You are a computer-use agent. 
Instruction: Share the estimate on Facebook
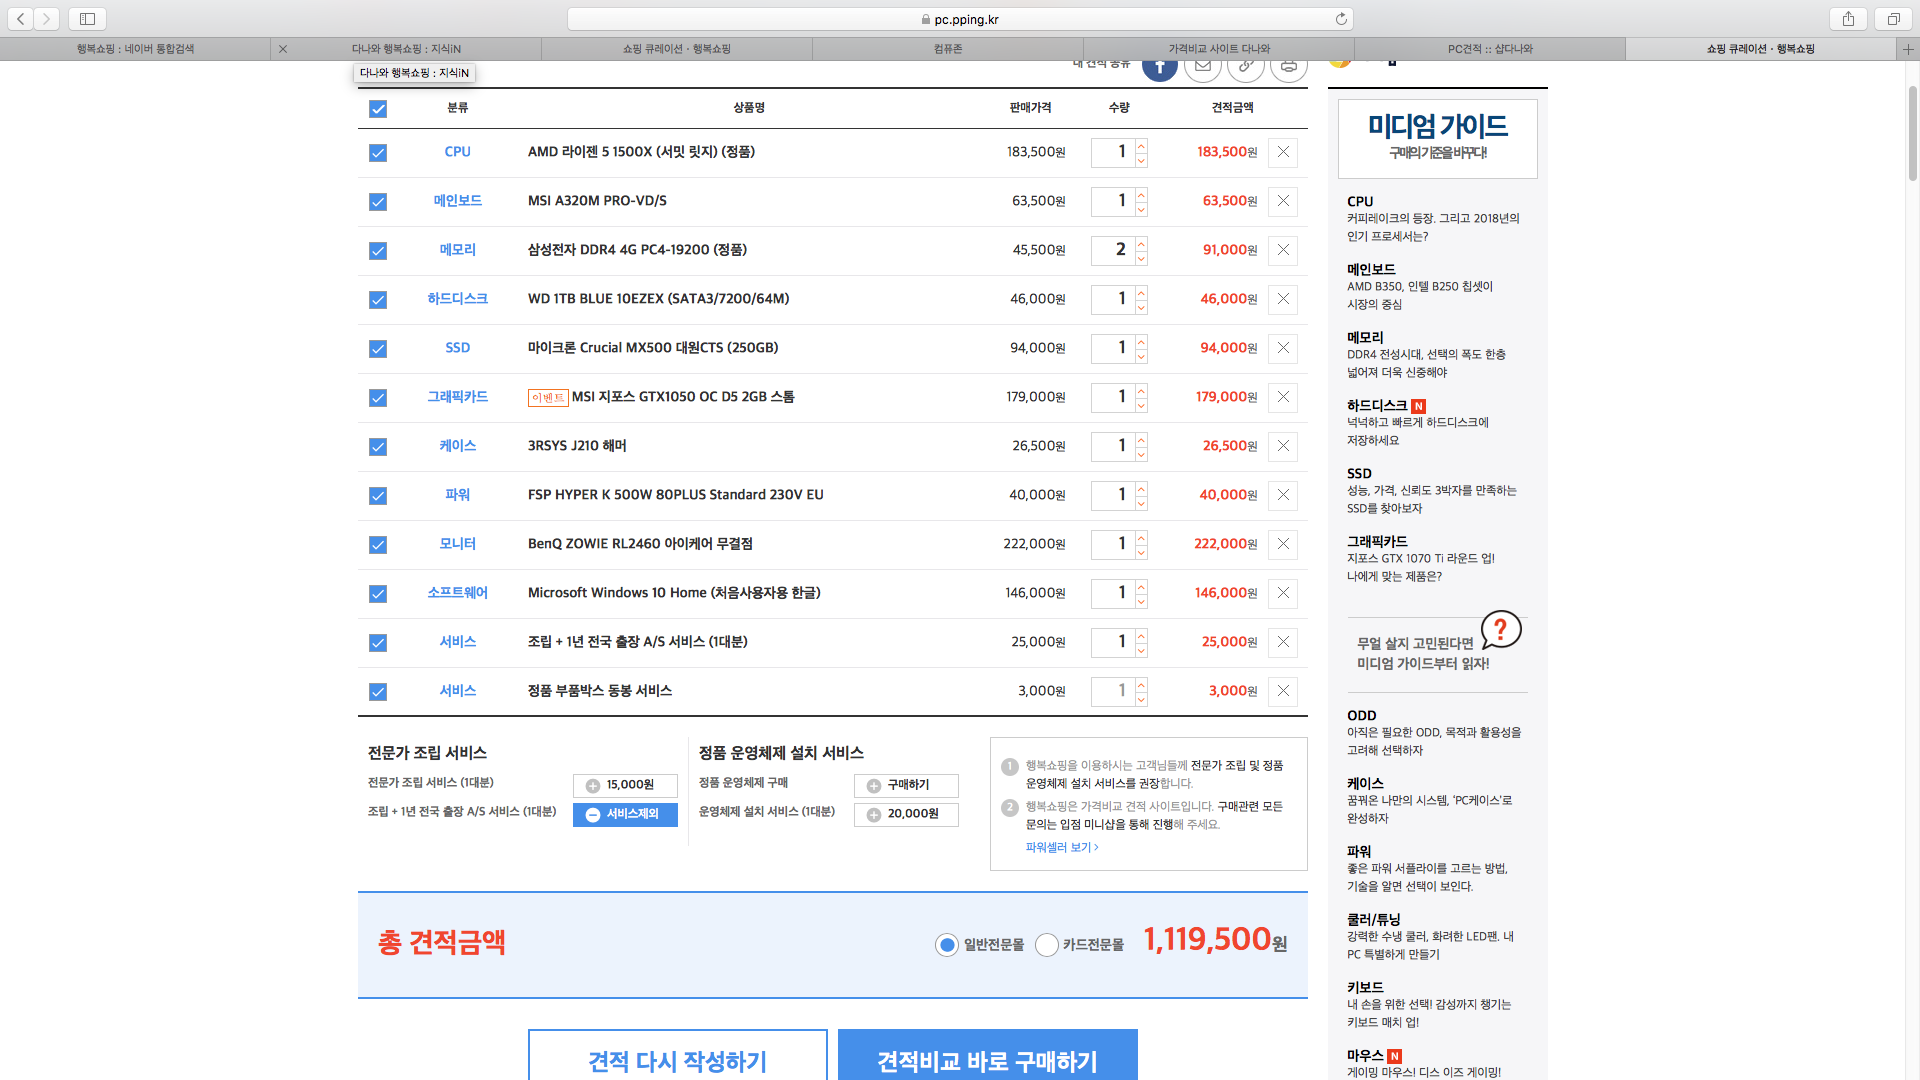click(1160, 66)
